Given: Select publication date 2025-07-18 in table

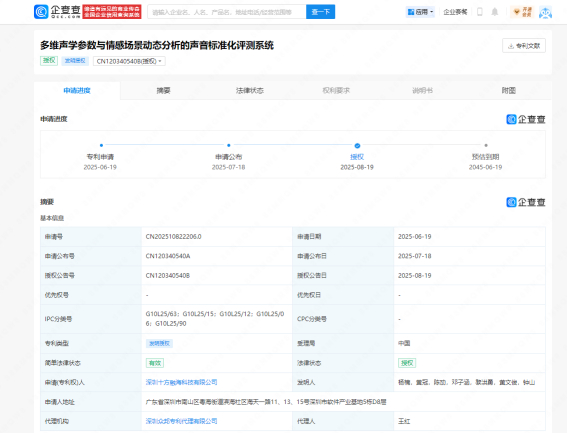Looking at the screenshot, I should [415, 256].
